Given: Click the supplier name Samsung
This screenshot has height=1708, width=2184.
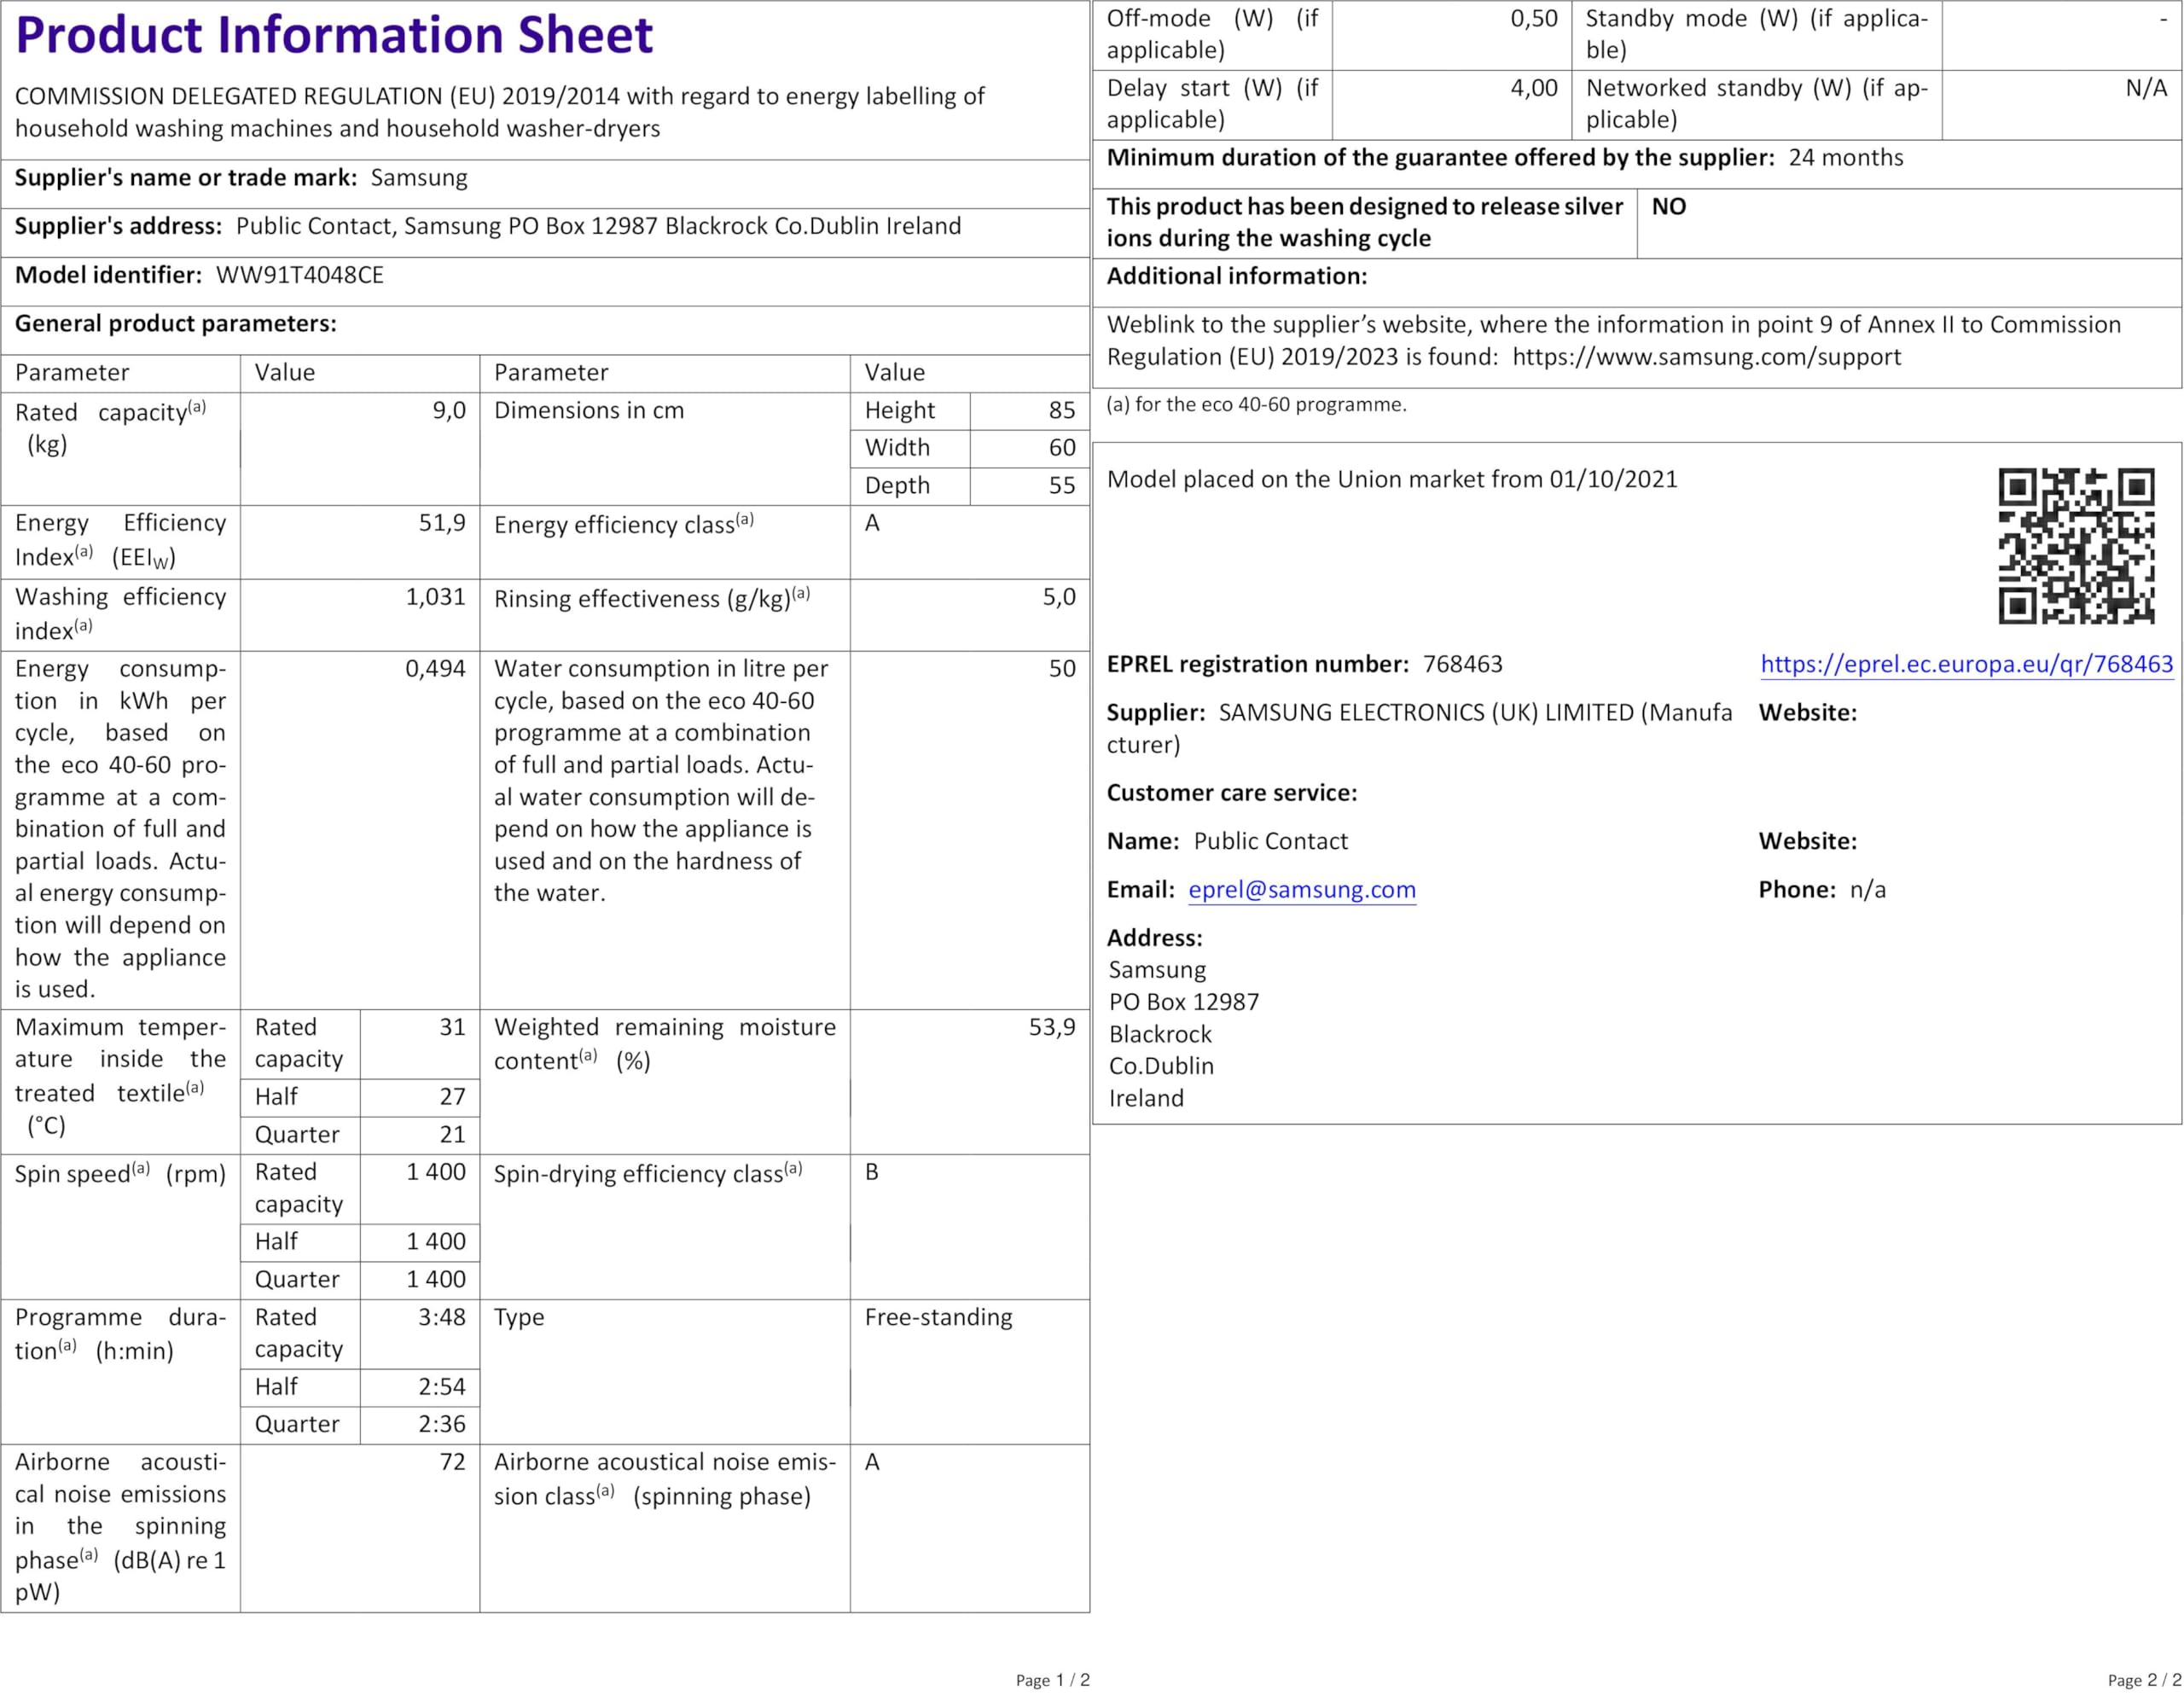Looking at the screenshot, I should 419,178.
